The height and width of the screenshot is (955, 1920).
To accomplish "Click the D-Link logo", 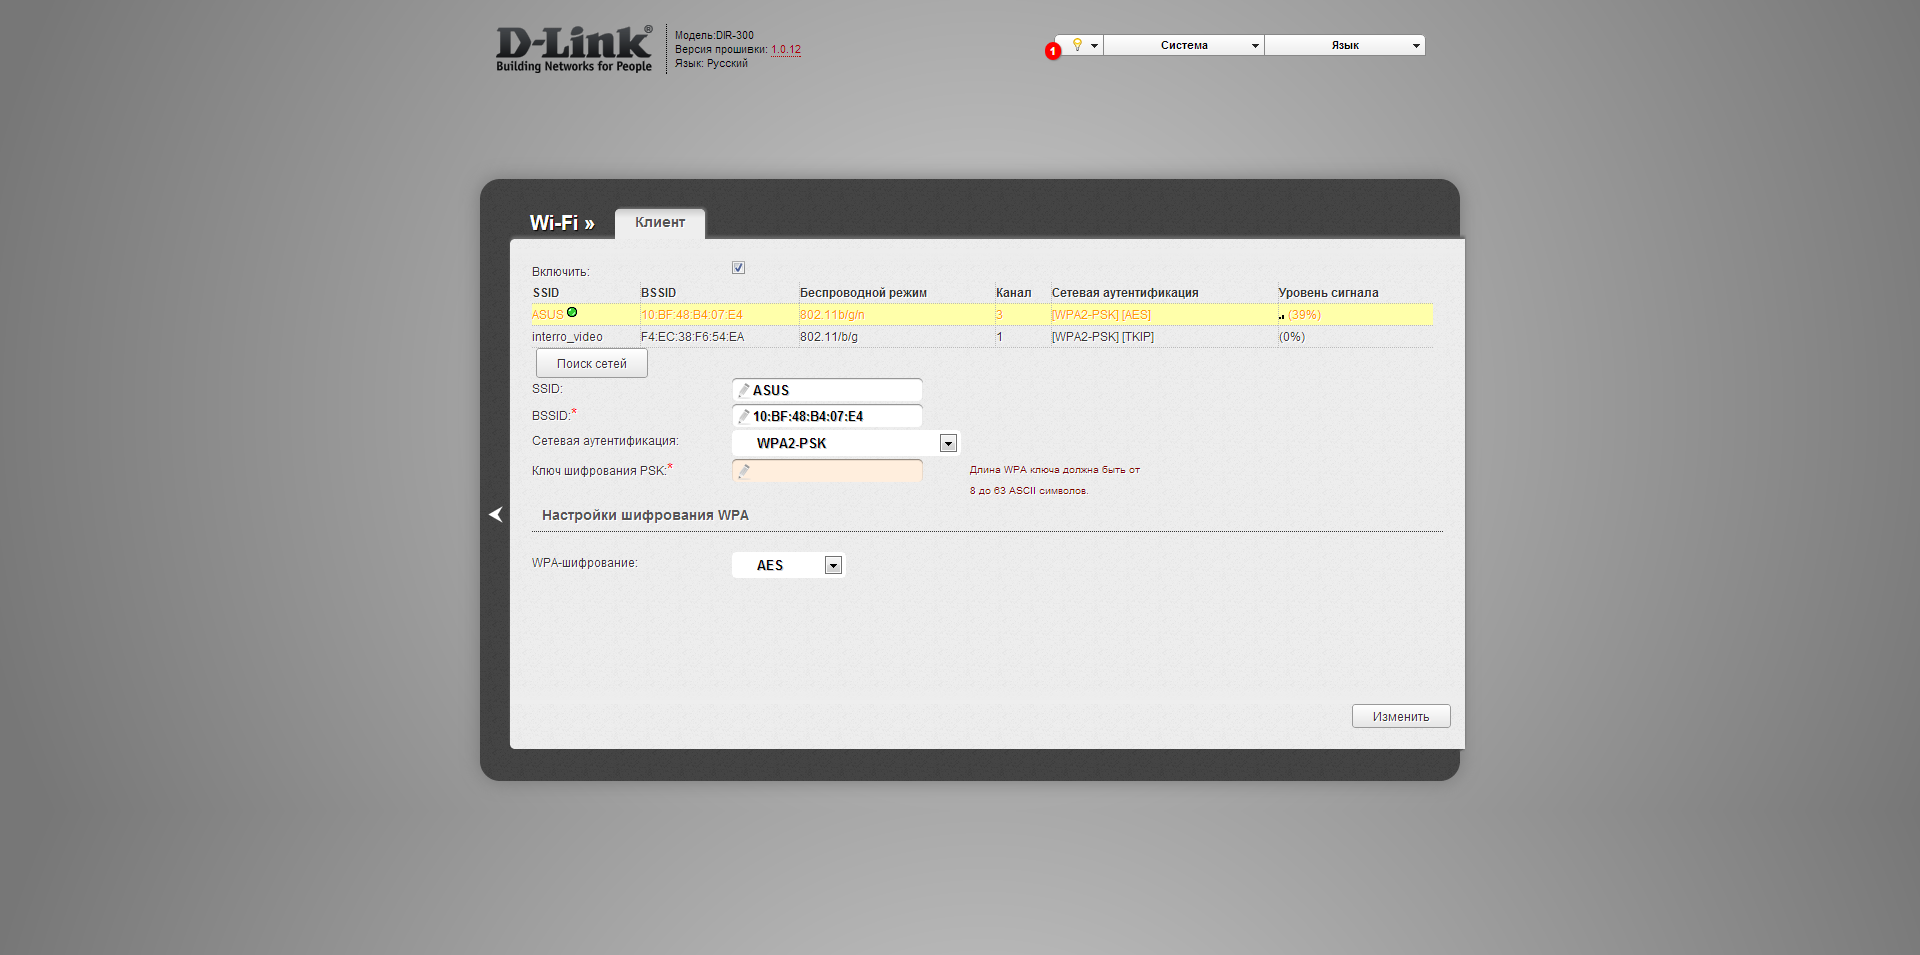I will point(574,49).
